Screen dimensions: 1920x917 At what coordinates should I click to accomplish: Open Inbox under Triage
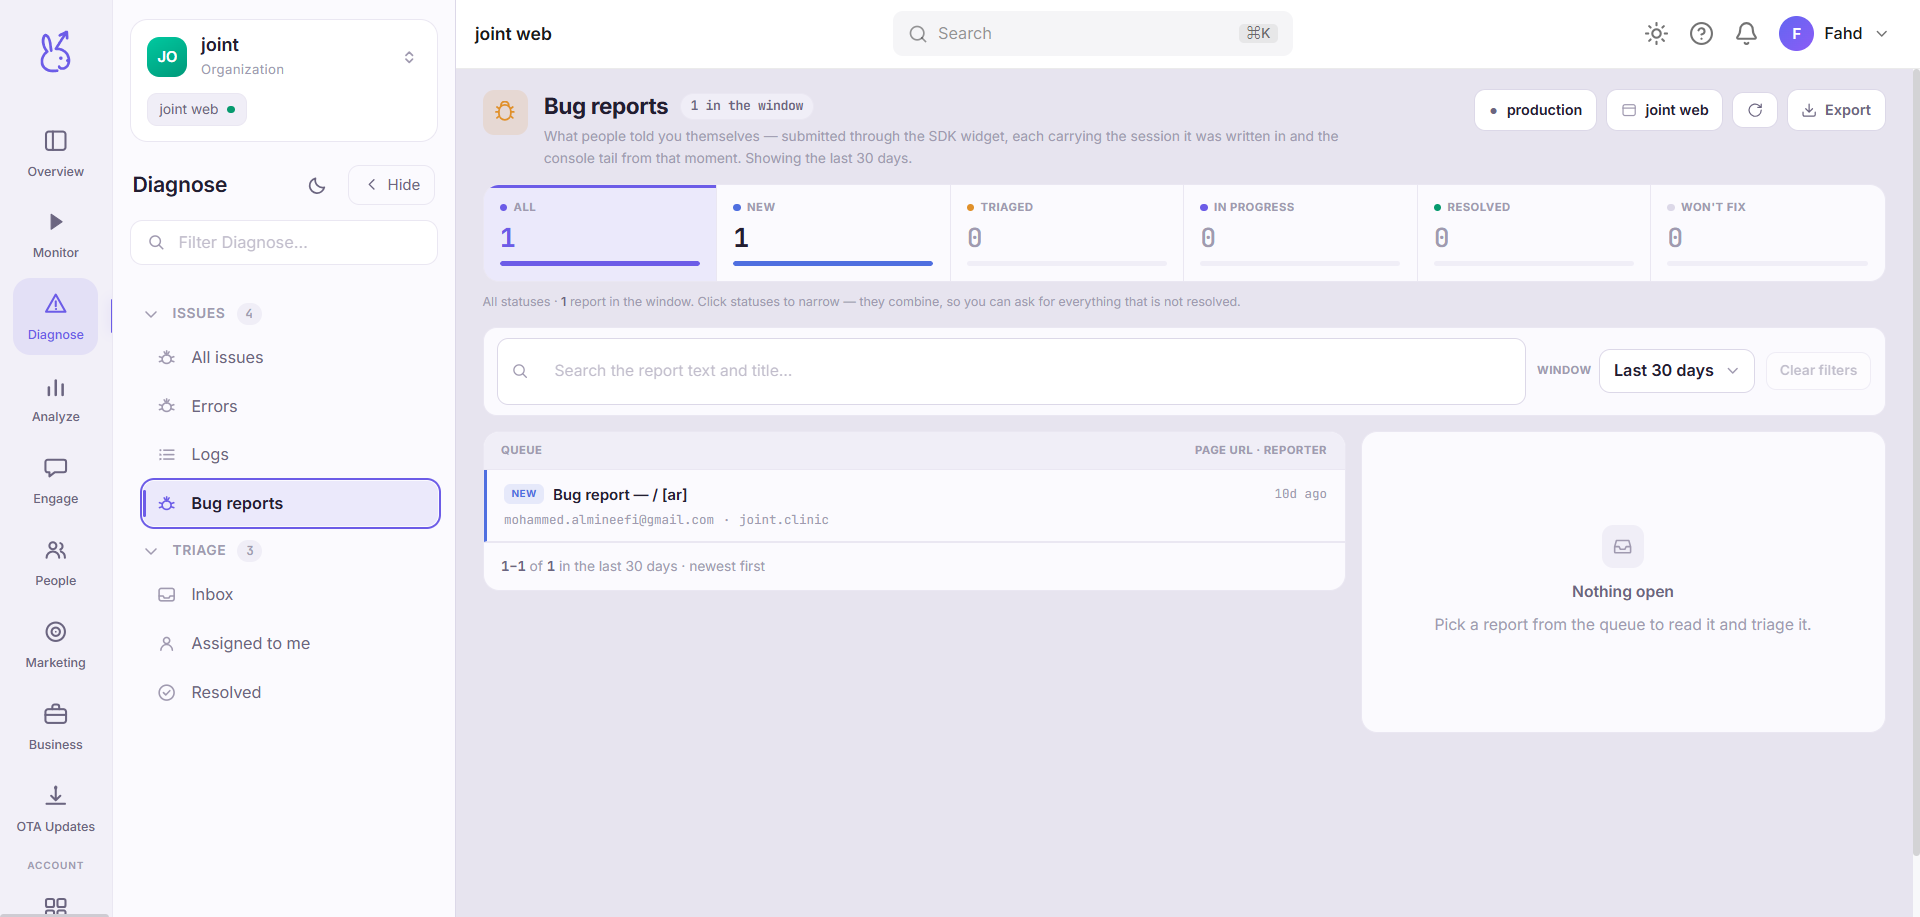[x=291, y=595]
